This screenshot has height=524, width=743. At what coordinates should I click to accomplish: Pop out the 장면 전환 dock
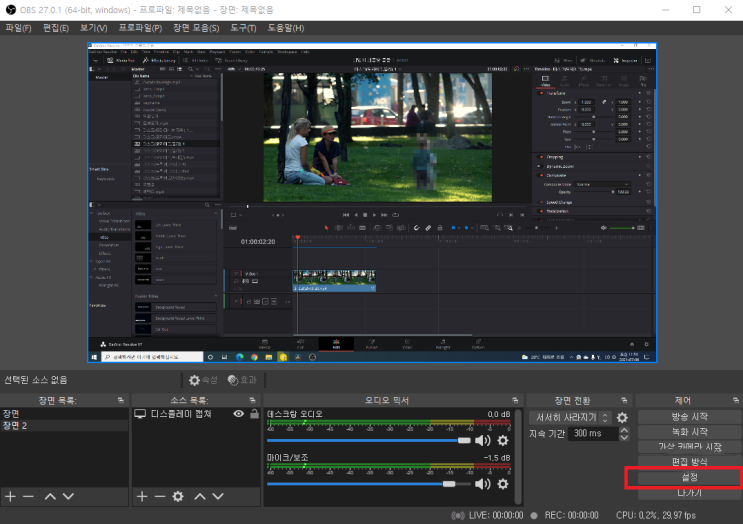[x=624, y=400]
